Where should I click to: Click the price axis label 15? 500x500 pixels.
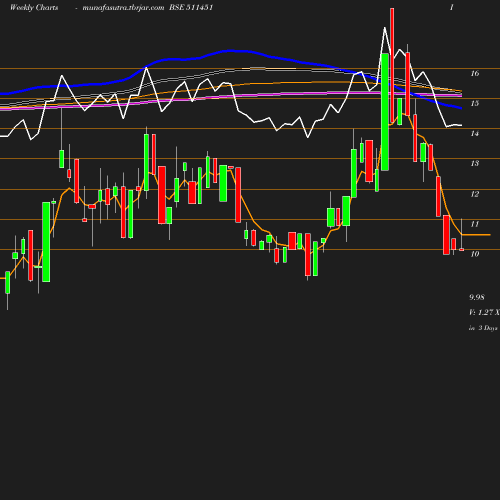pyautogui.click(x=475, y=103)
